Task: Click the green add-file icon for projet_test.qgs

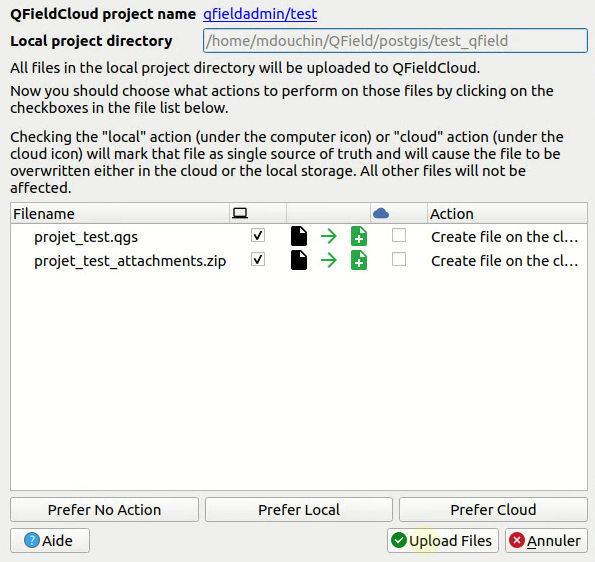Action: point(359,236)
